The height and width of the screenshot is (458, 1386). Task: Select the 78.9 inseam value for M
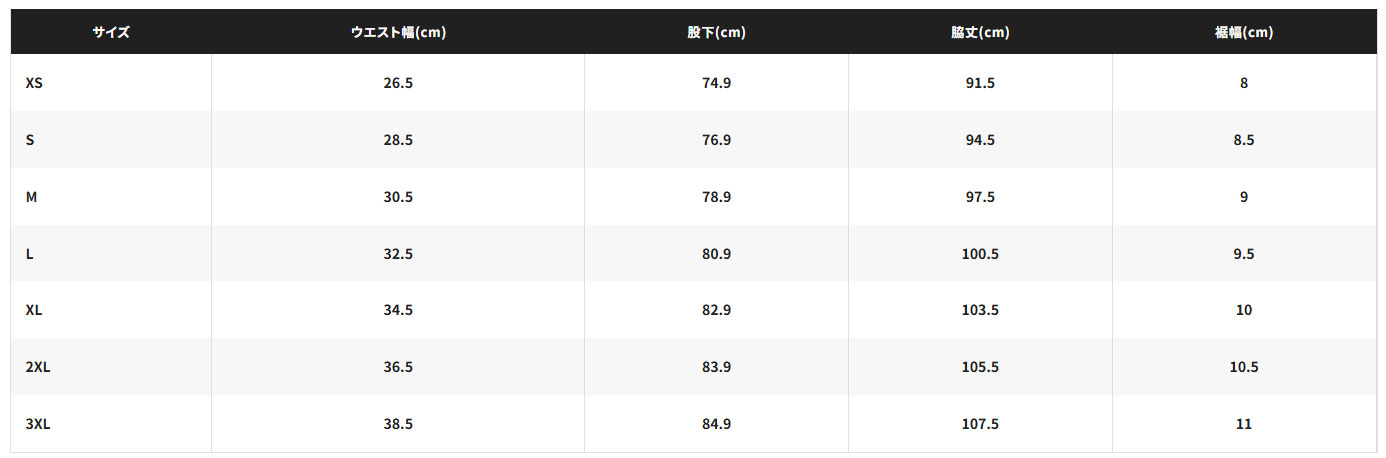(x=716, y=197)
